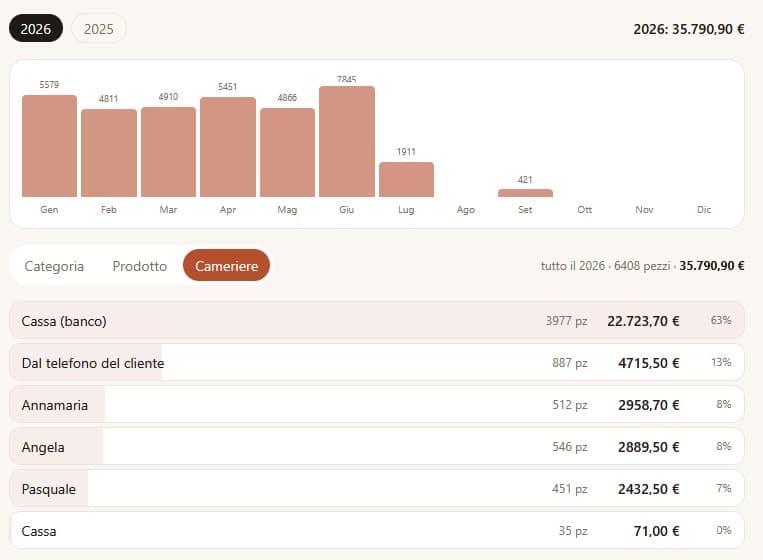
Task: Open the Dal telefono del cliente row
Action: click(x=377, y=362)
